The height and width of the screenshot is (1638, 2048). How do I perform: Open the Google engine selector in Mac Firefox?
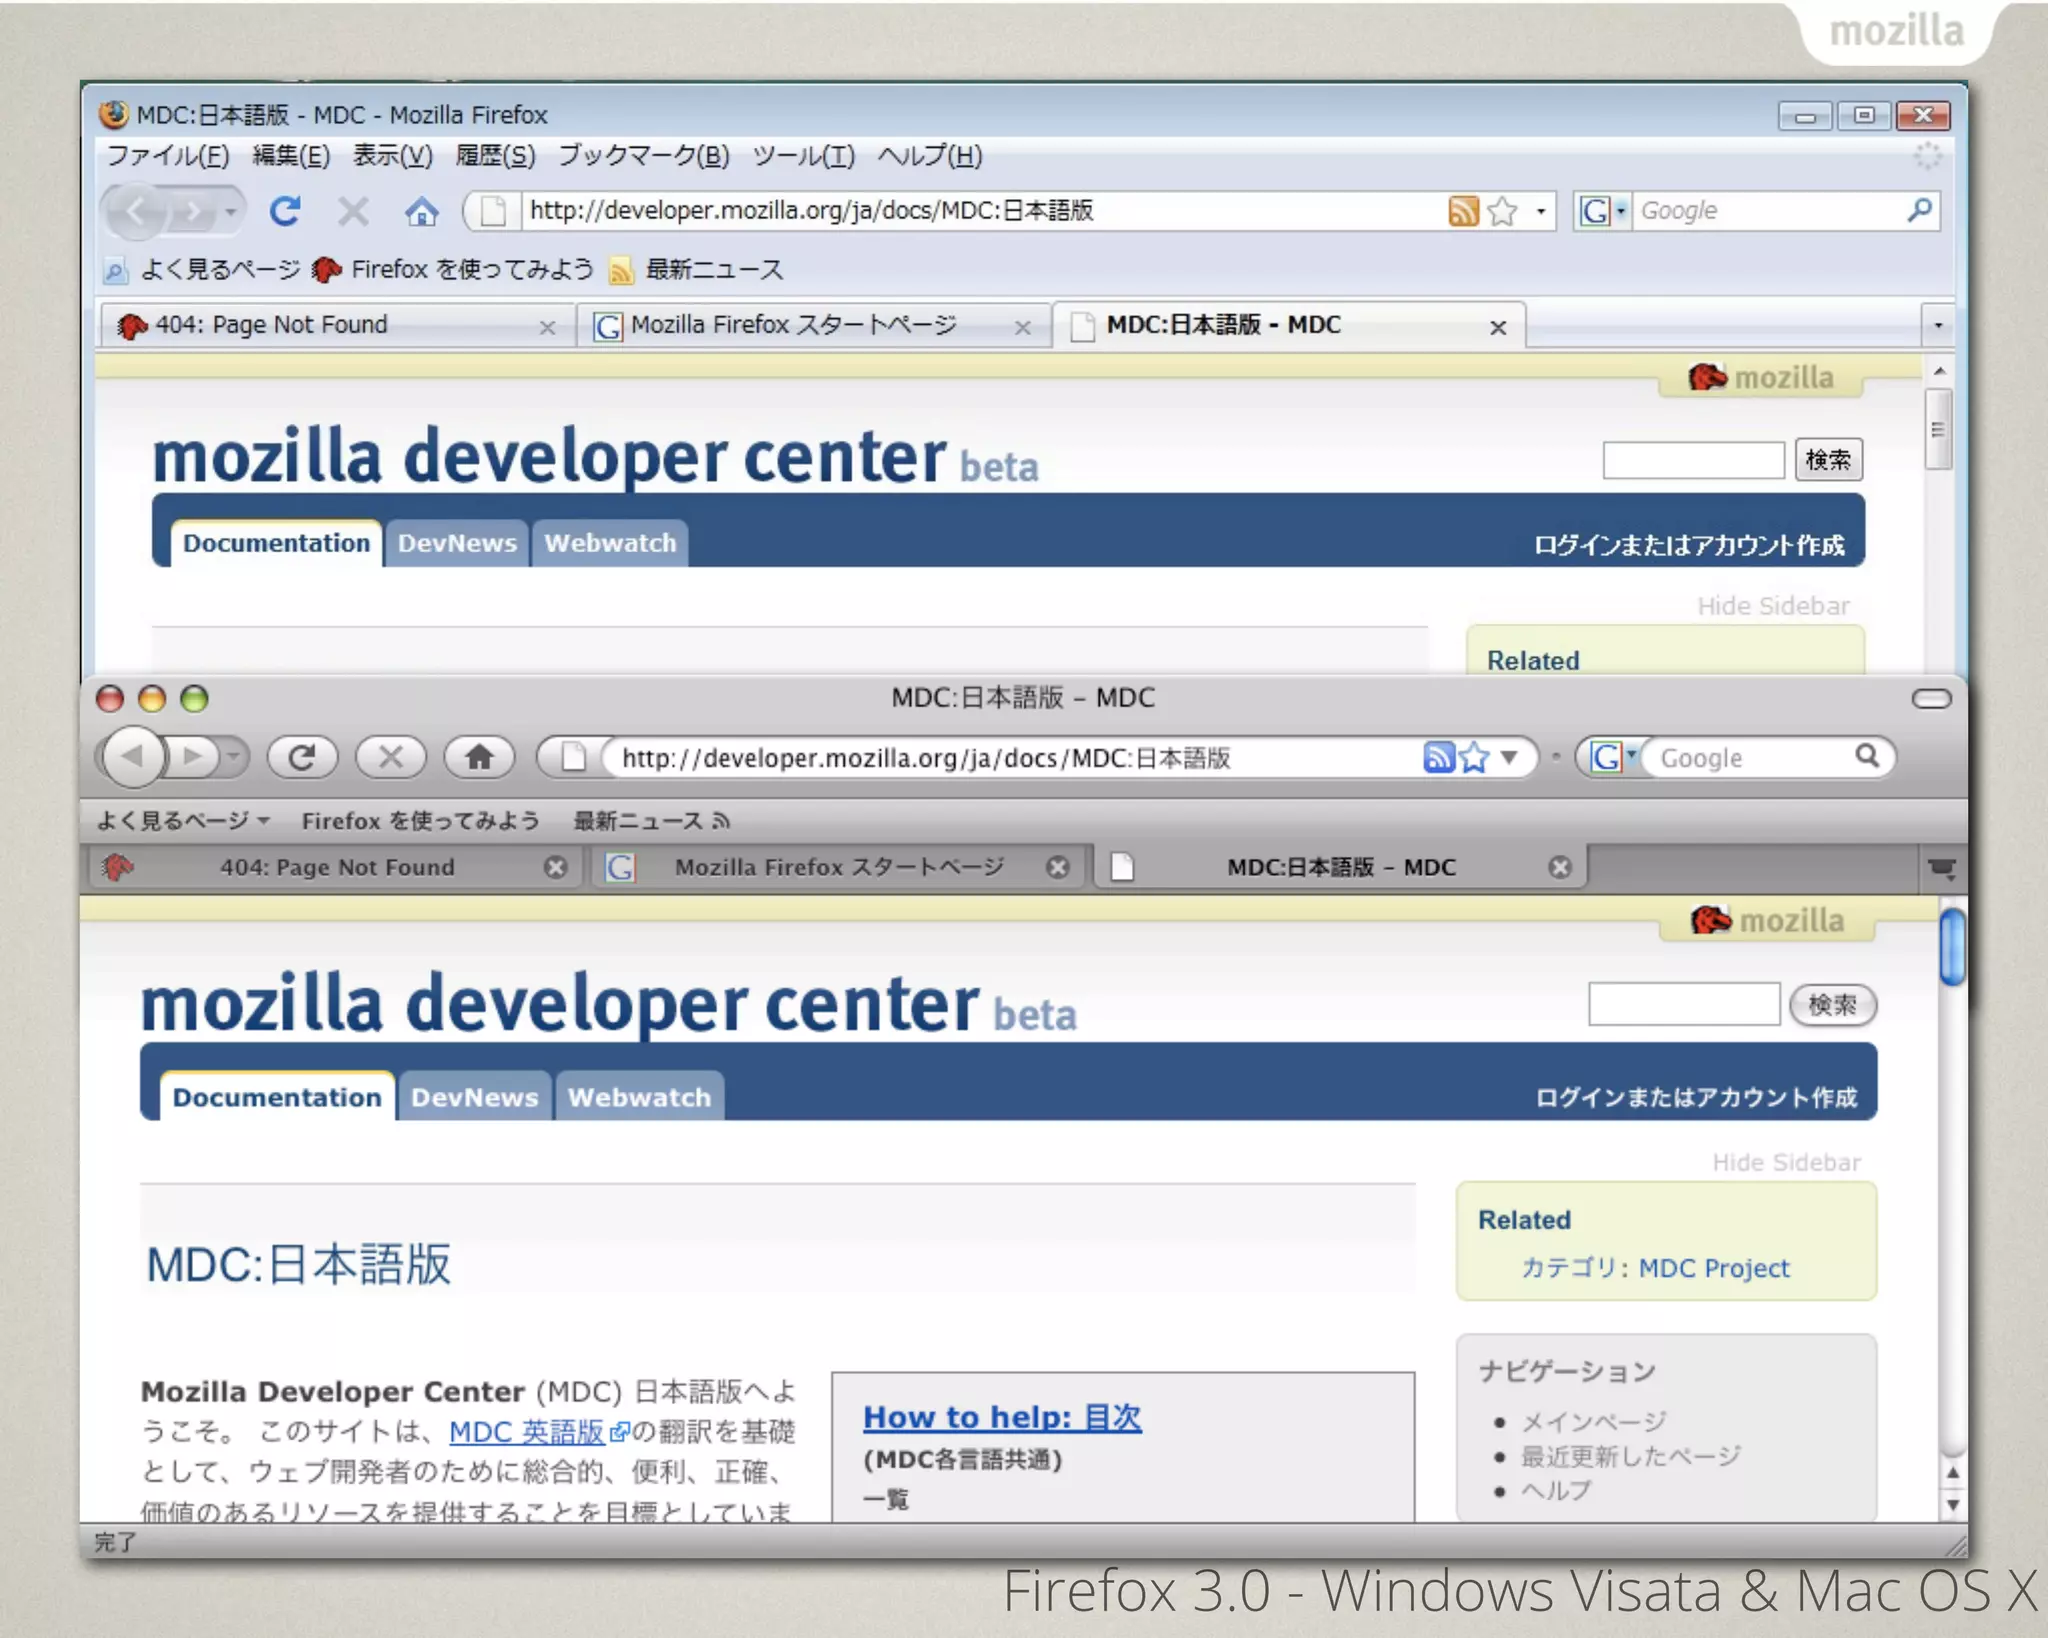click(1613, 757)
